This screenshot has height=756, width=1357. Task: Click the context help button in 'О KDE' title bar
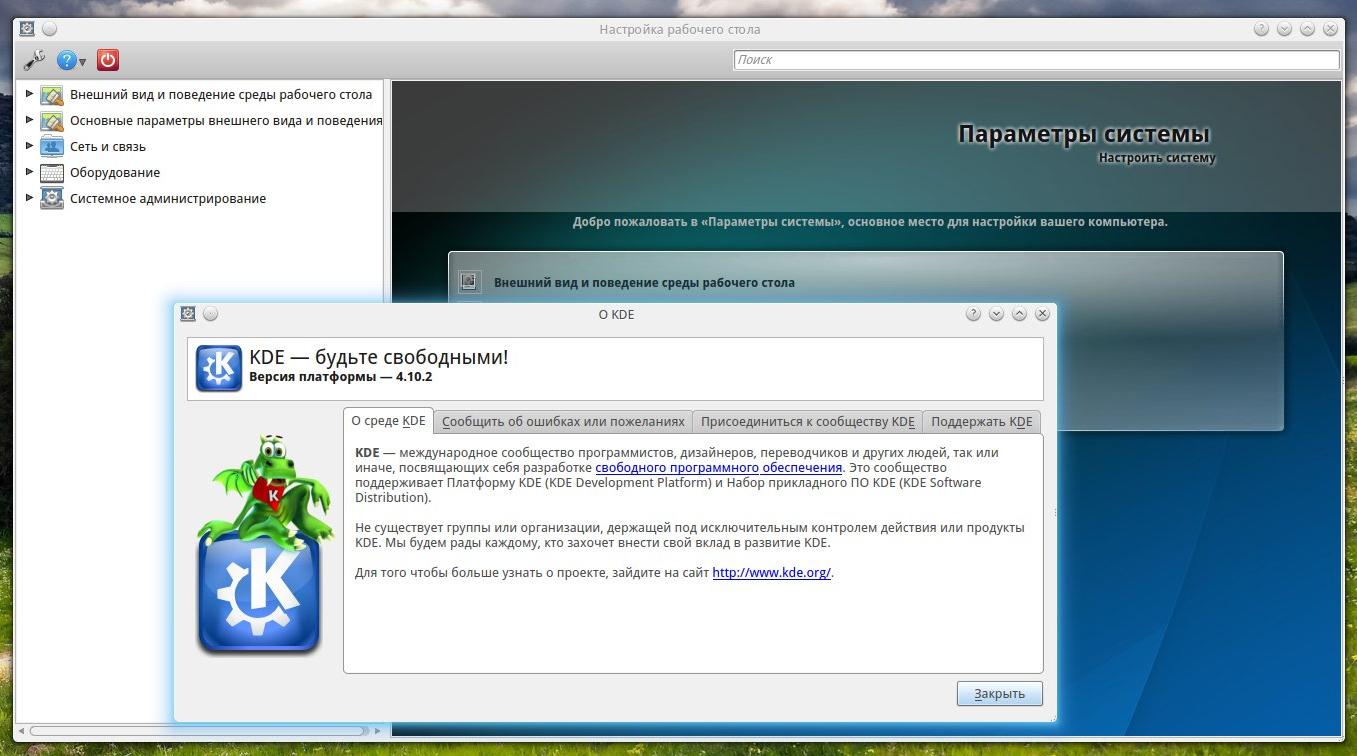[x=973, y=314]
